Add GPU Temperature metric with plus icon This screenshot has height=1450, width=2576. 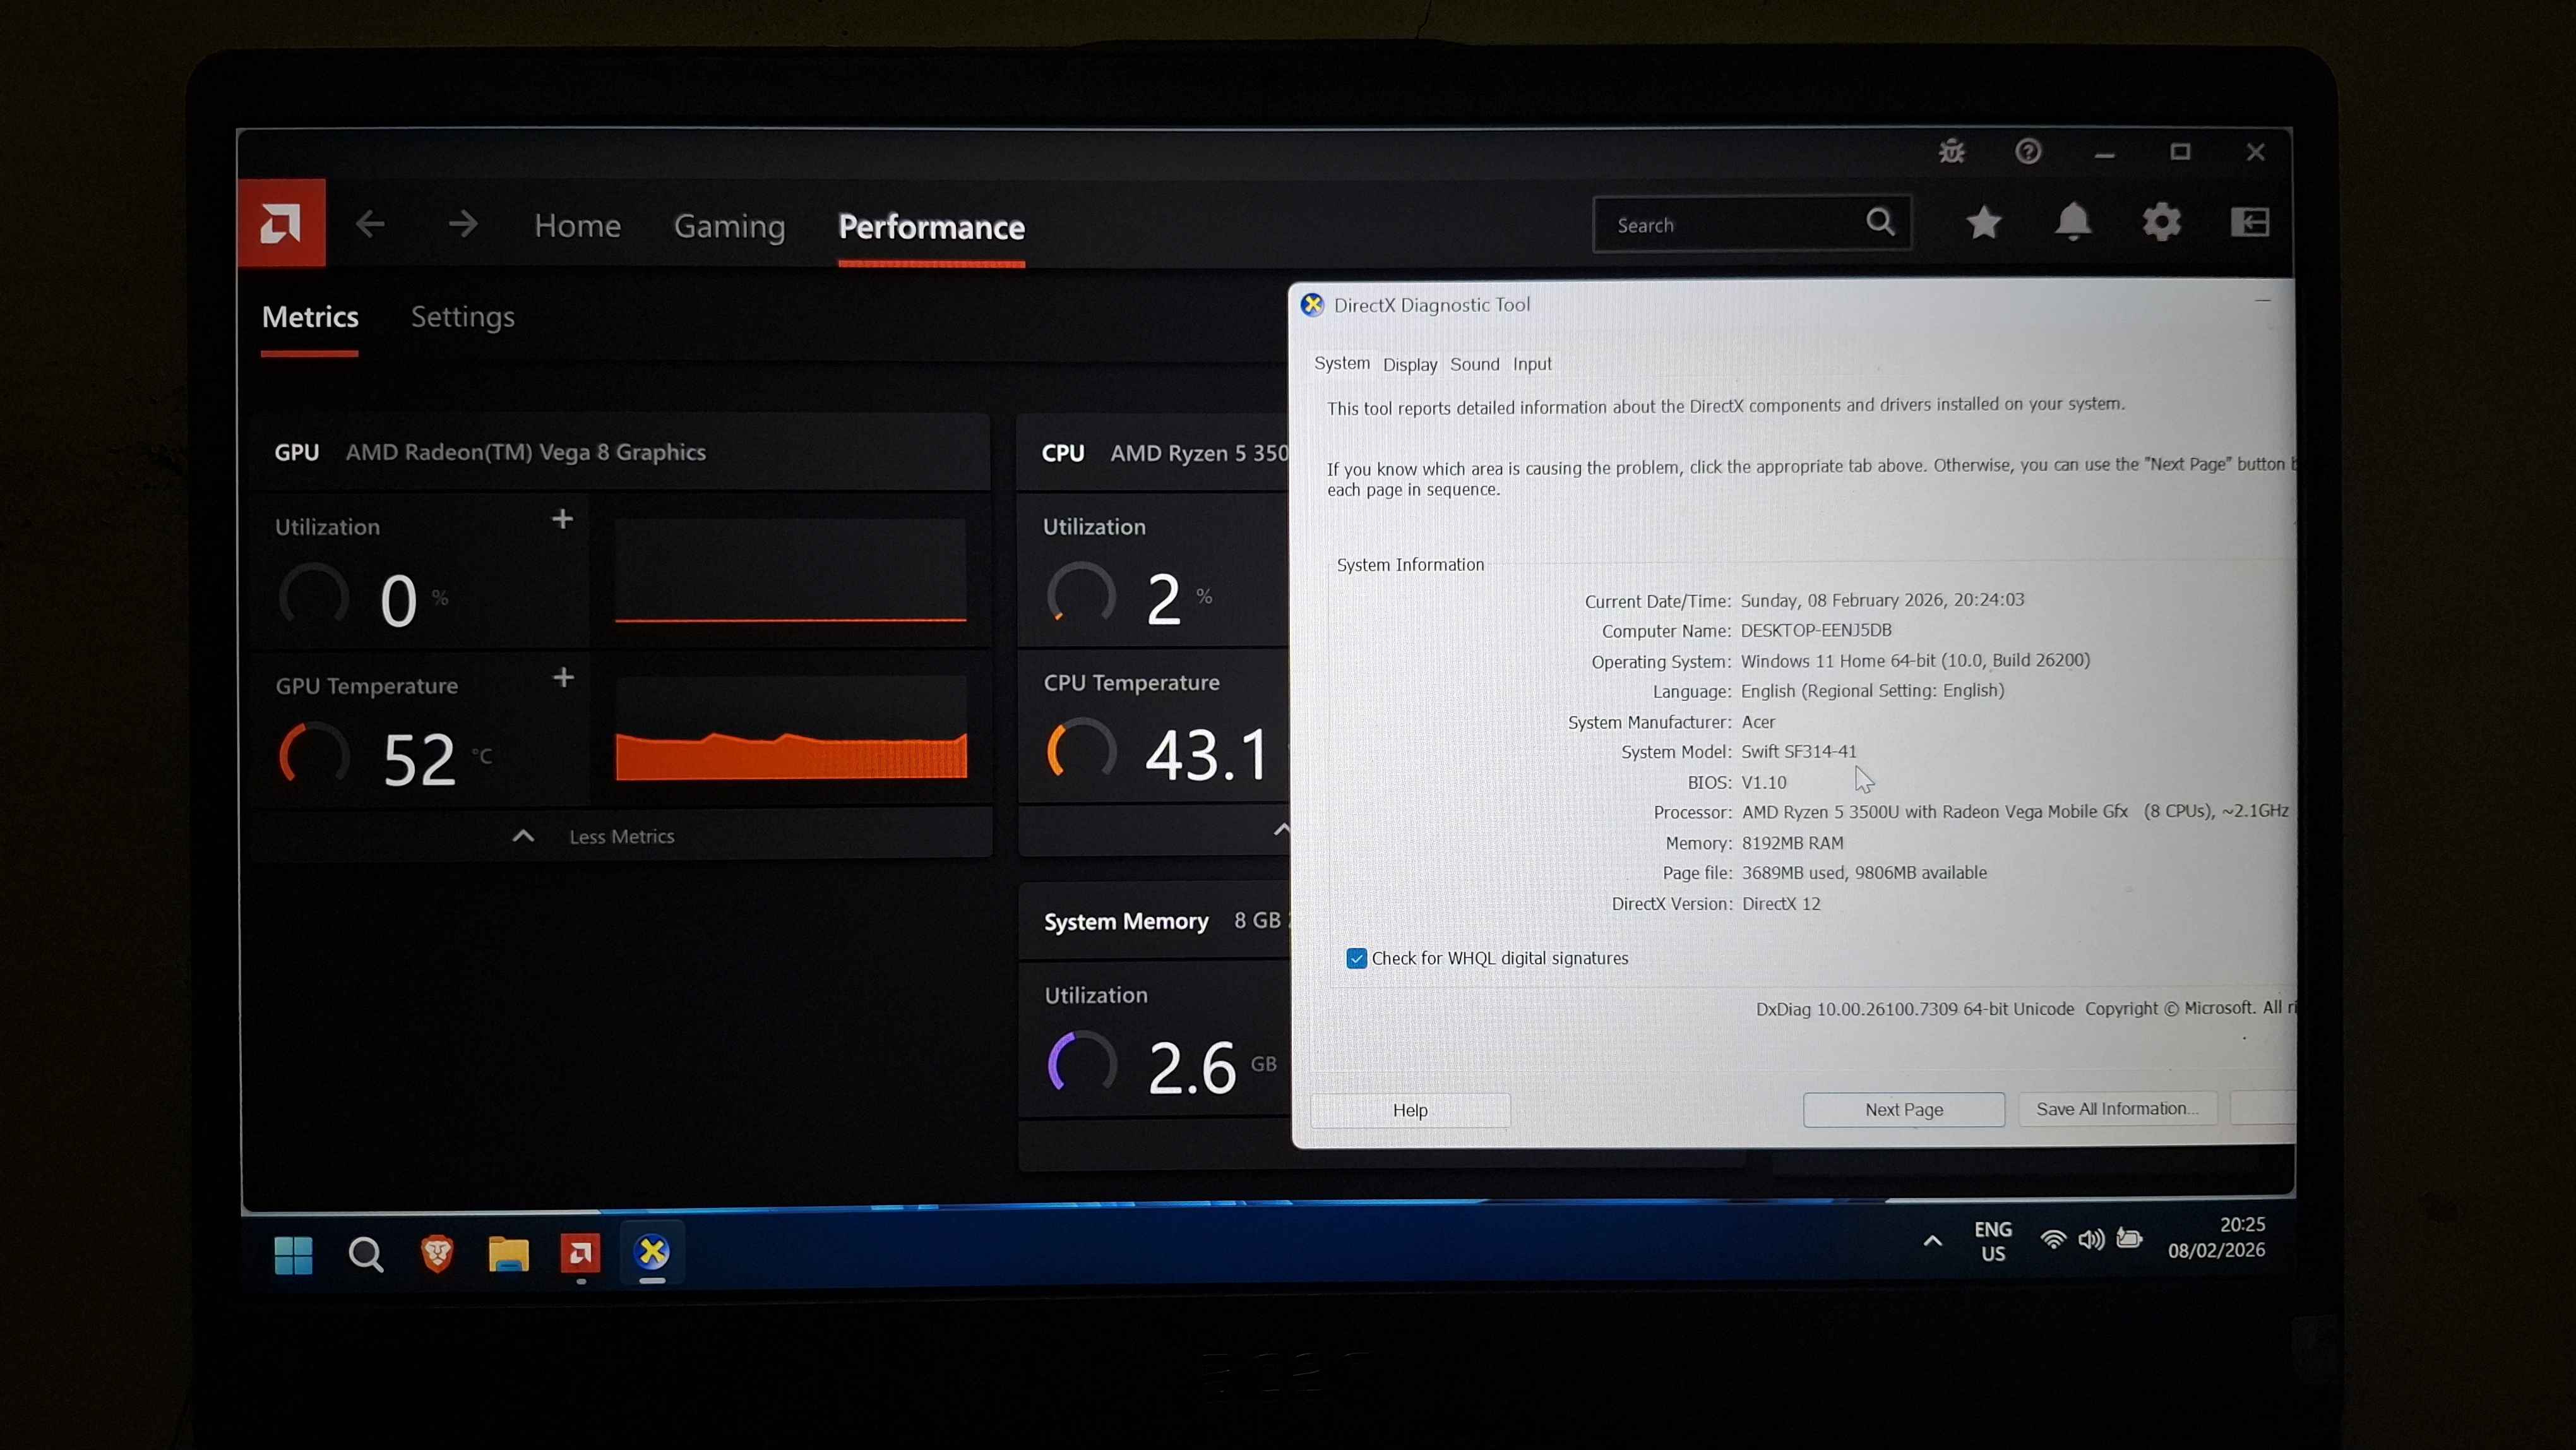[564, 678]
